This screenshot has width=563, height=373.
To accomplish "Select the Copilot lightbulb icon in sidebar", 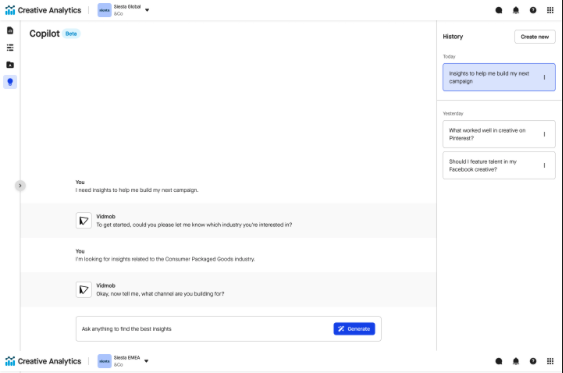I will pyautogui.click(x=10, y=82).
